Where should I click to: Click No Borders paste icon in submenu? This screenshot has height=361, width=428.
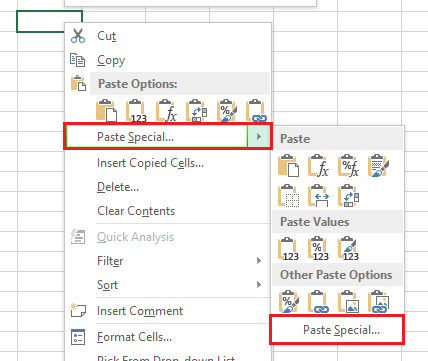tap(288, 196)
